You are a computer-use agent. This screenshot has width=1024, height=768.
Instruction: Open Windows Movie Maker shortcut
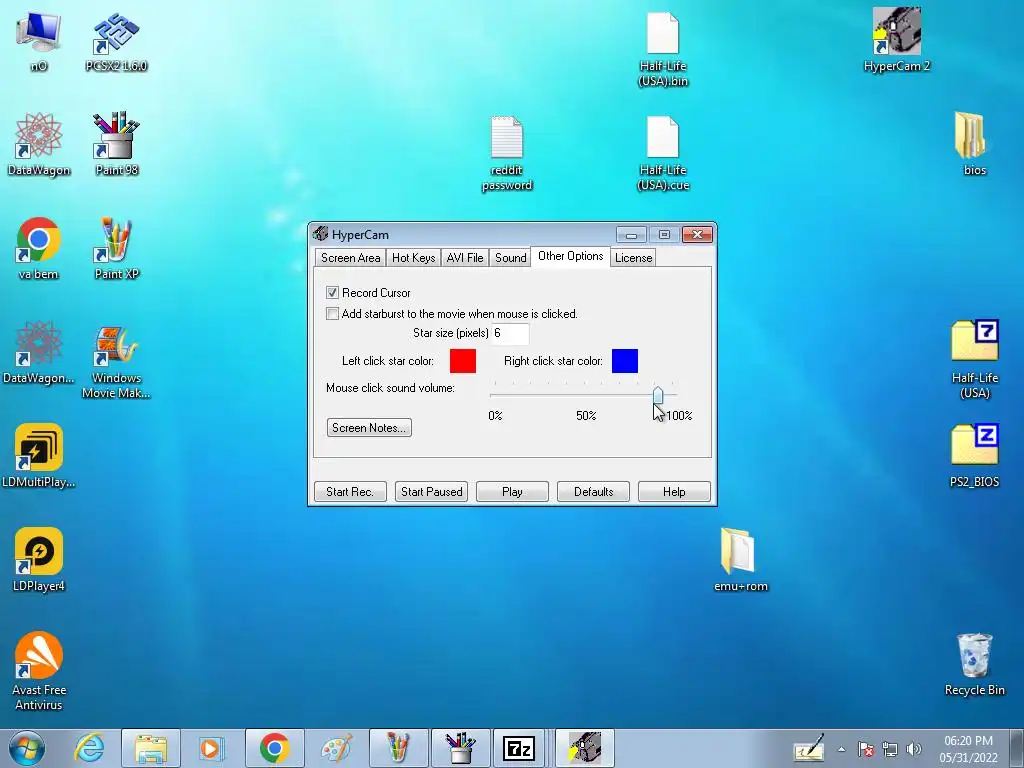pos(116,361)
